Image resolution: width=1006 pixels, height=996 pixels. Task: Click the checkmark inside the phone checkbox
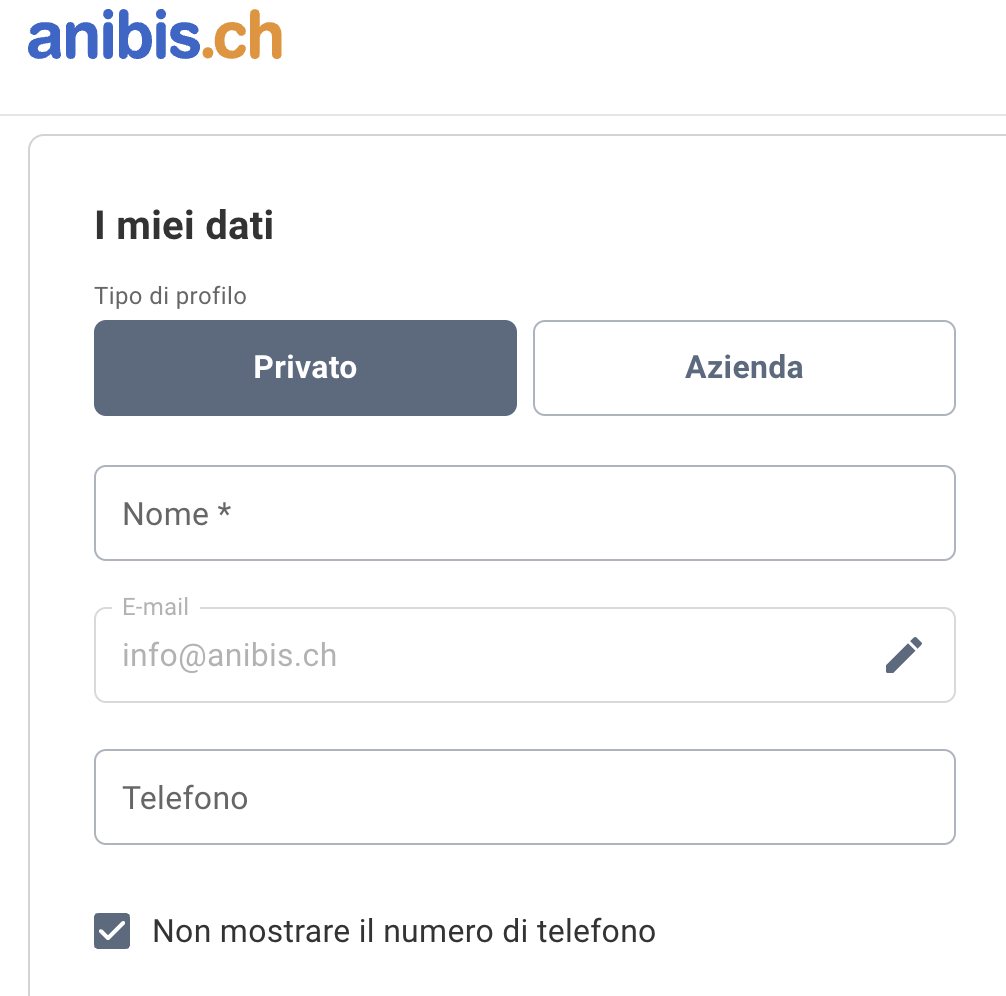click(112, 931)
